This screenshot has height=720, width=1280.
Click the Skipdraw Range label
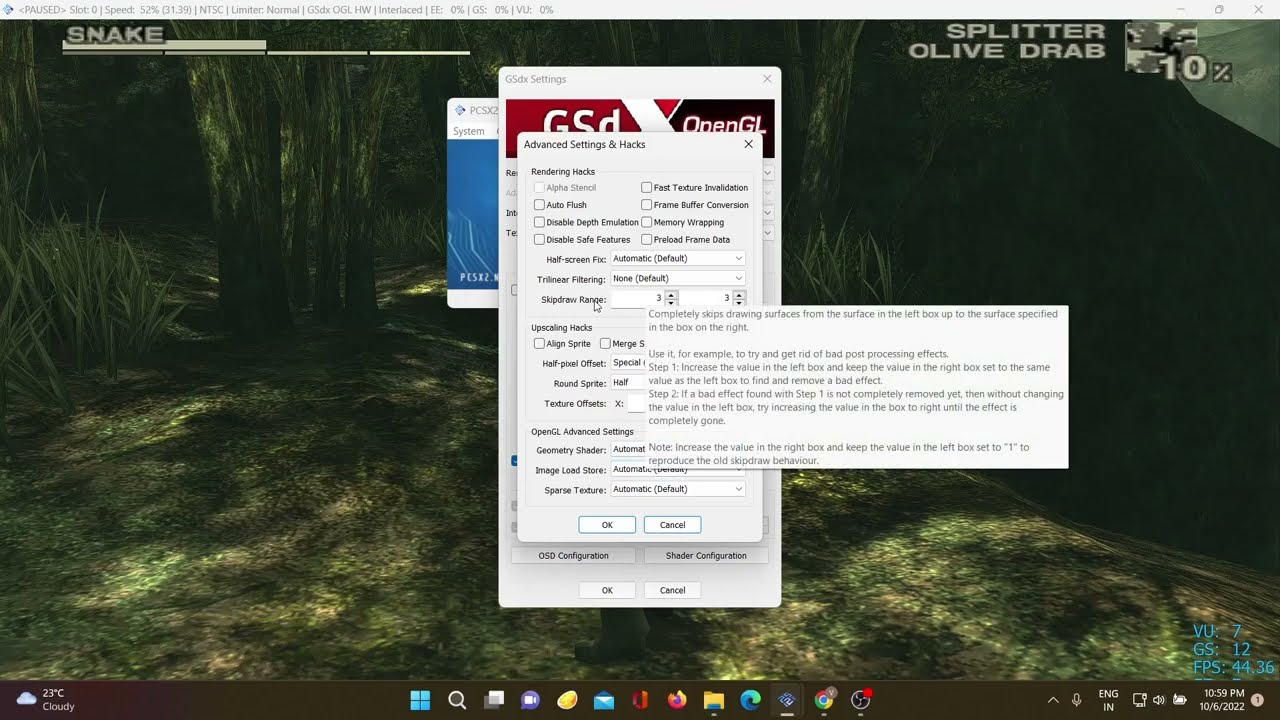(x=573, y=299)
